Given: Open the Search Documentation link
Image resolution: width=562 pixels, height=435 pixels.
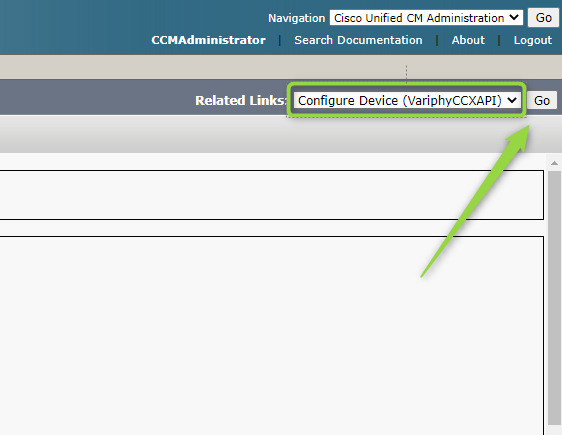Looking at the screenshot, I should (358, 40).
